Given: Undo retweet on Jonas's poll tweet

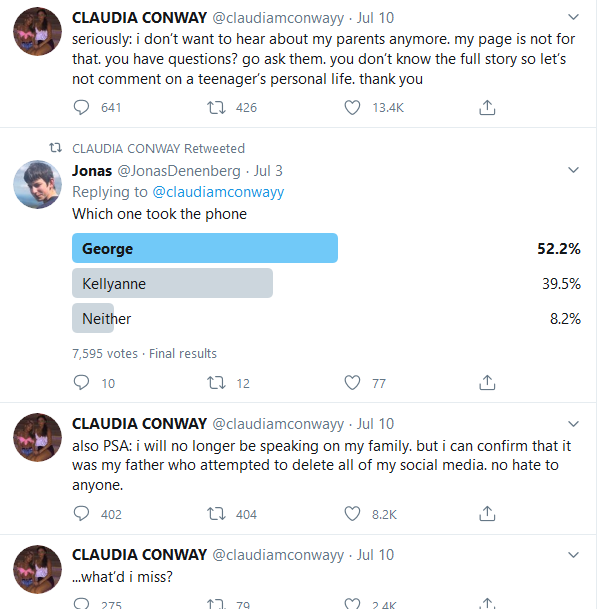Looking at the screenshot, I should tap(216, 382).
